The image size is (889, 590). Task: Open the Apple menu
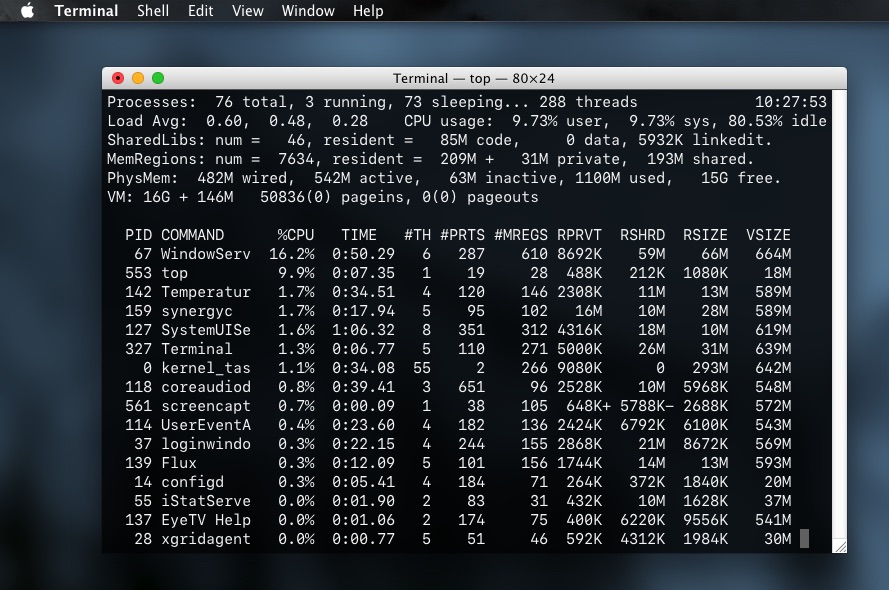27,10
